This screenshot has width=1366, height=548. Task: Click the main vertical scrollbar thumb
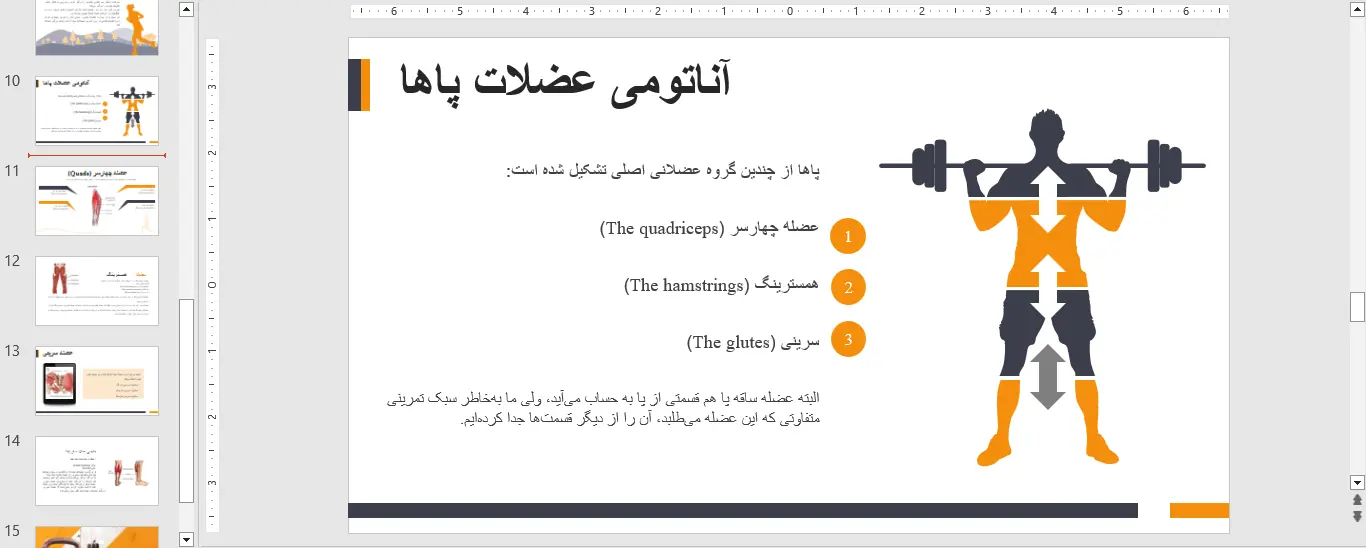click(x=1357, y=307)
